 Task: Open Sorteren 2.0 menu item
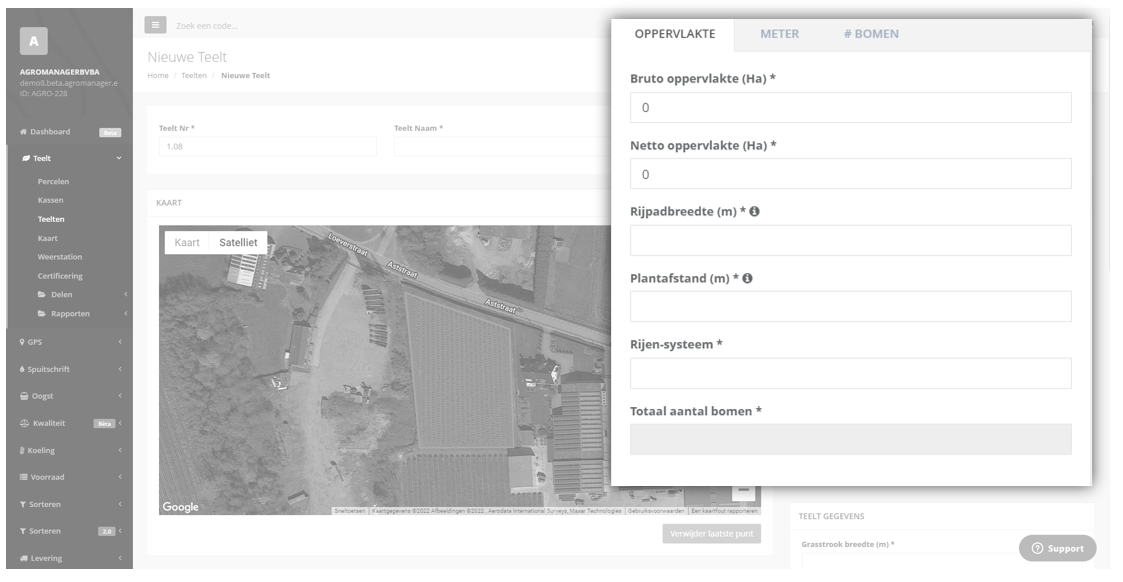coord(69,531)
